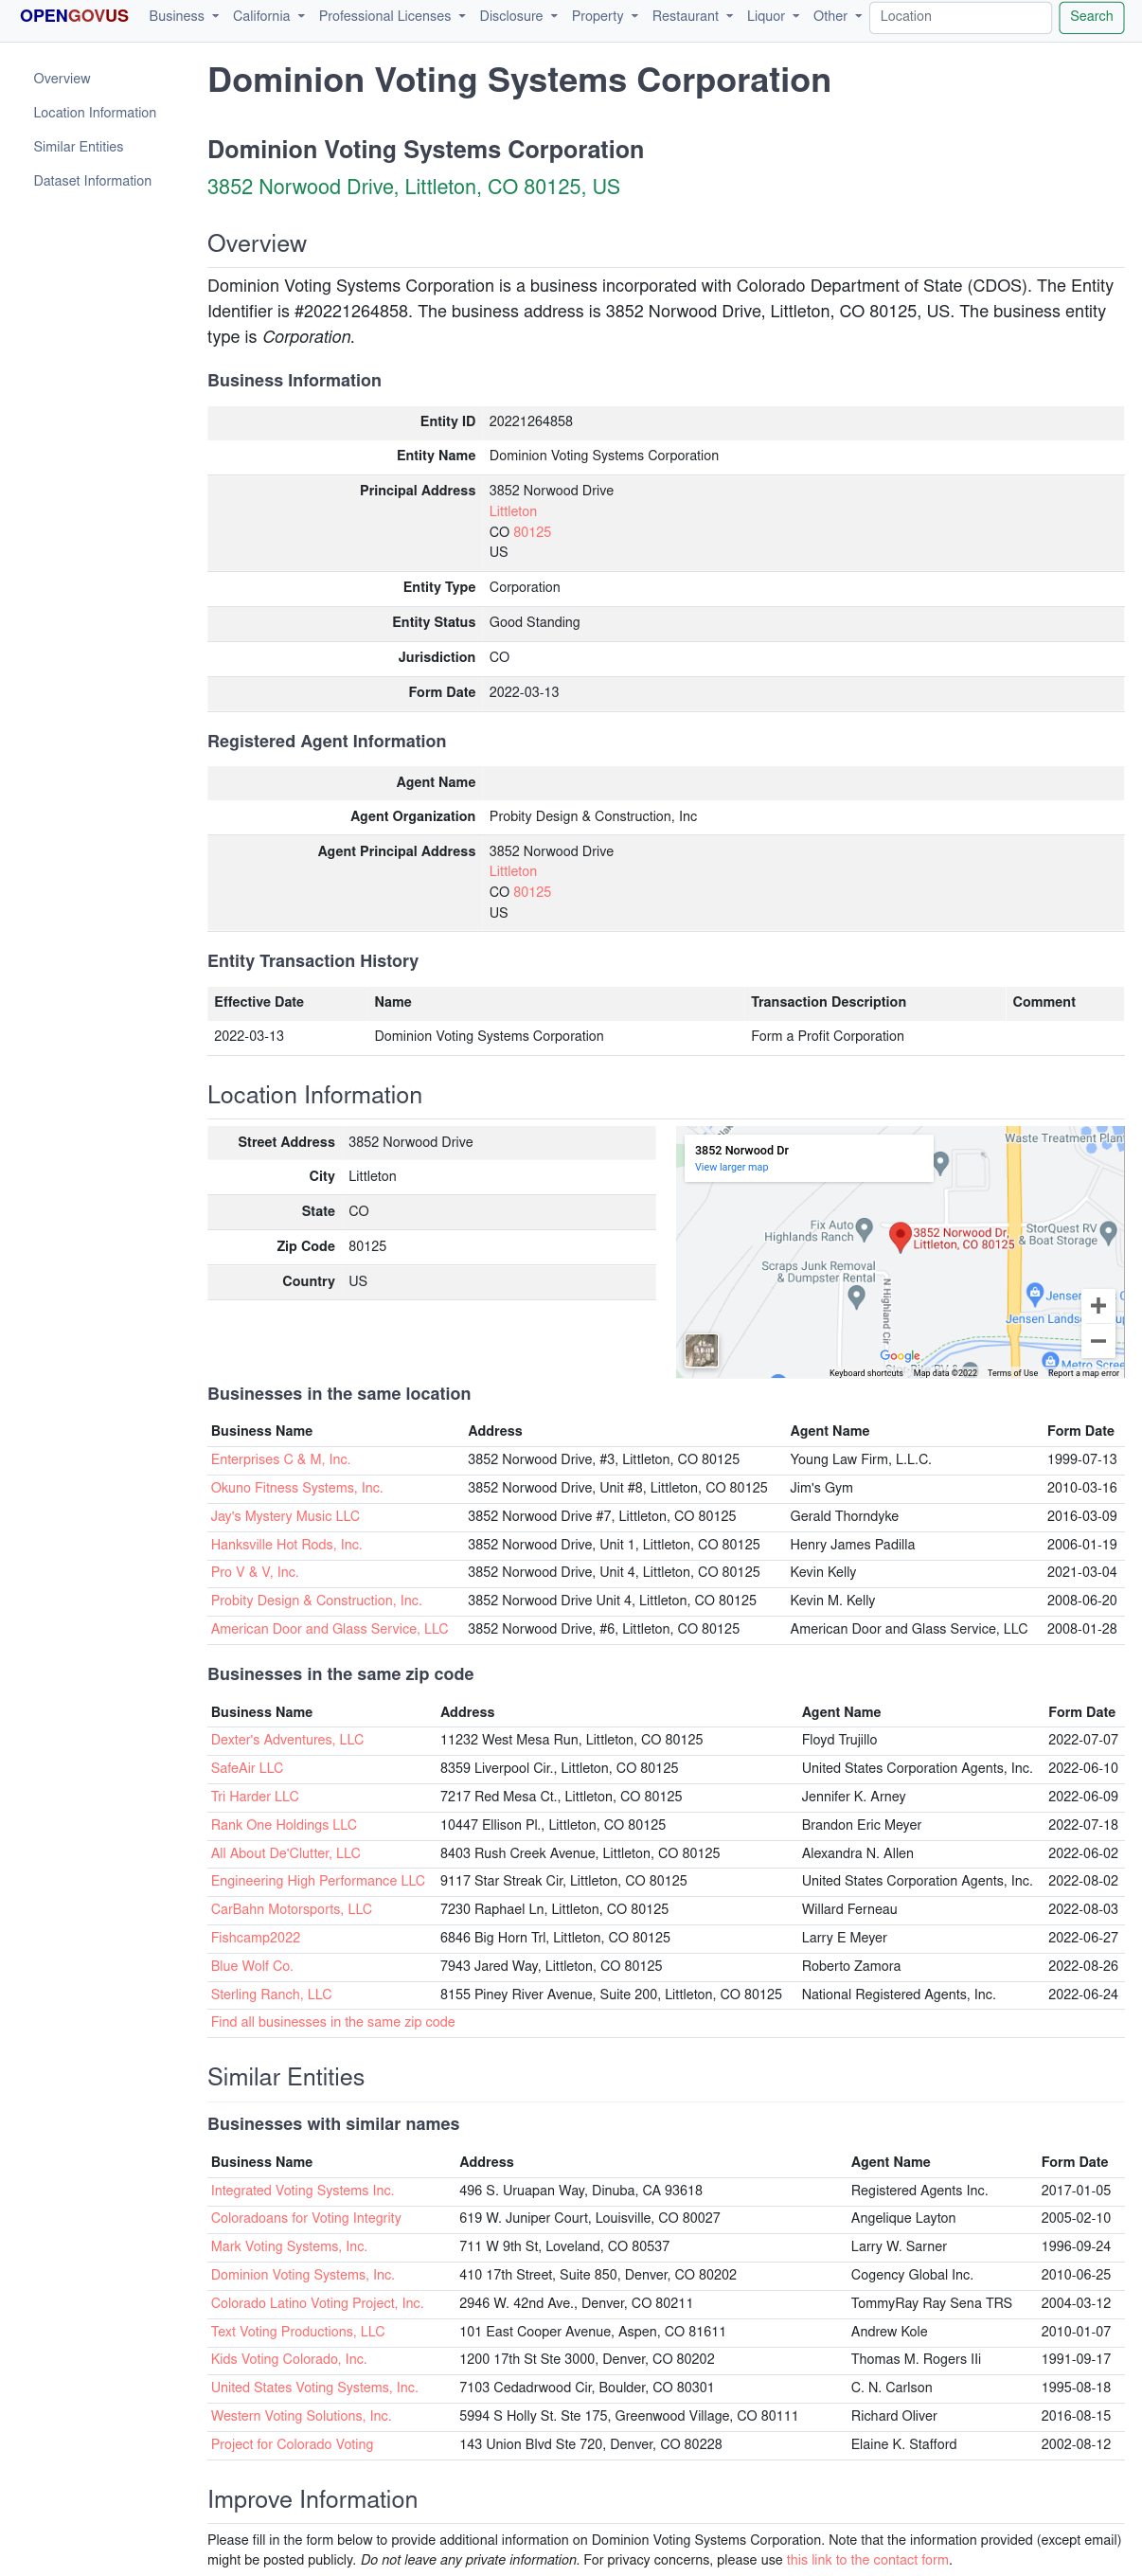Click the Scraps Junk Removal map marker
Viewport: 1142px width, 2576px height.
pyautogui.click(x=855, y=1296)
